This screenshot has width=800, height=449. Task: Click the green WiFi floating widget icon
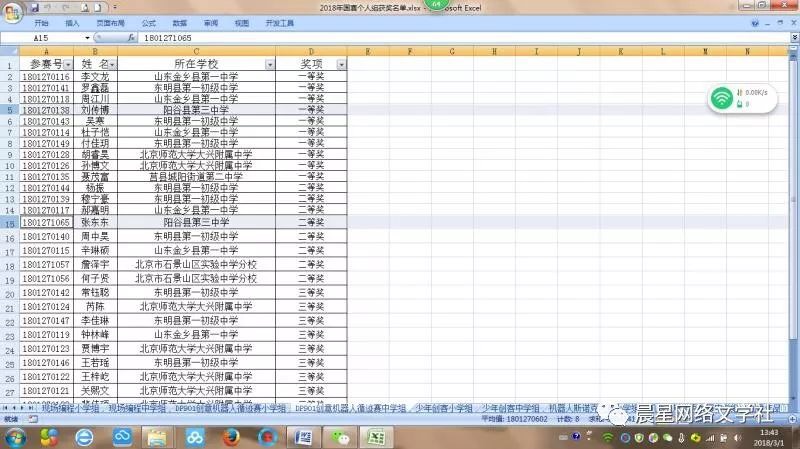coord(721,98)
